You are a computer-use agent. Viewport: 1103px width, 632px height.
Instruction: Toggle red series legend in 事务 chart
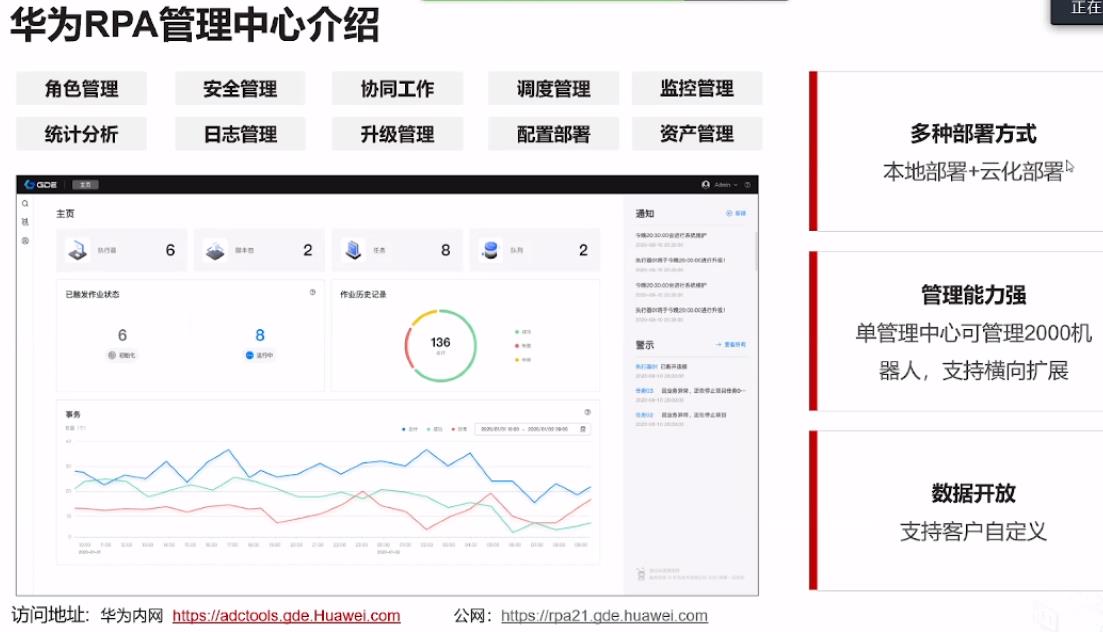click(x=459, y=429)
